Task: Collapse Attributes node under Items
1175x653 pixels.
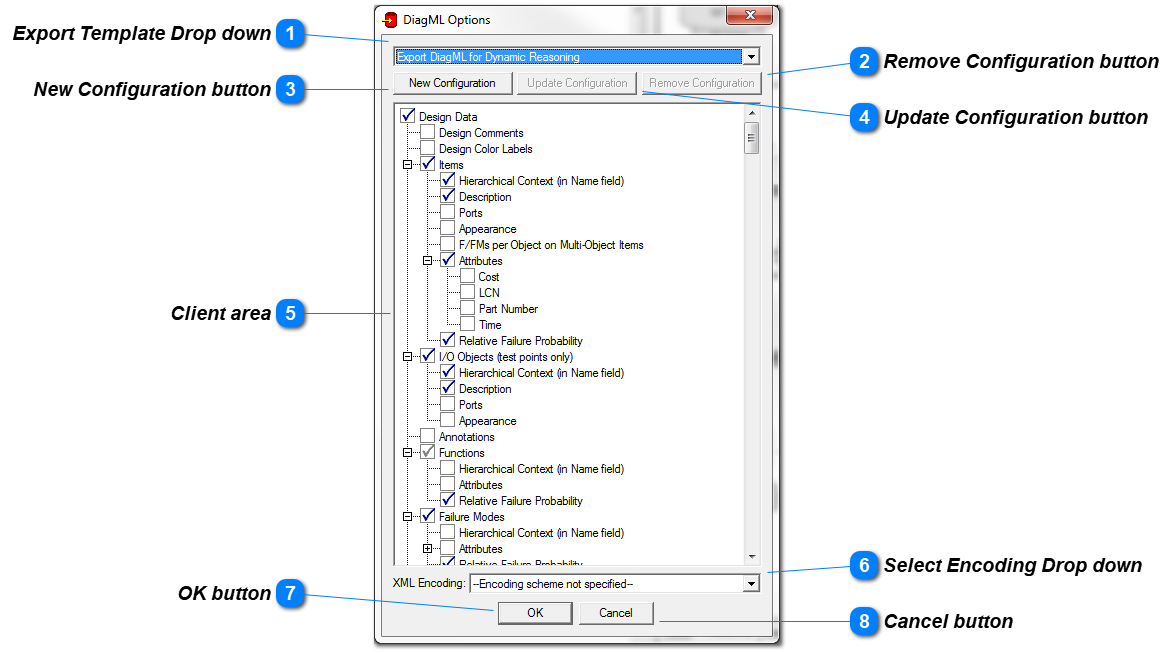Action: [x=428, y=261]
